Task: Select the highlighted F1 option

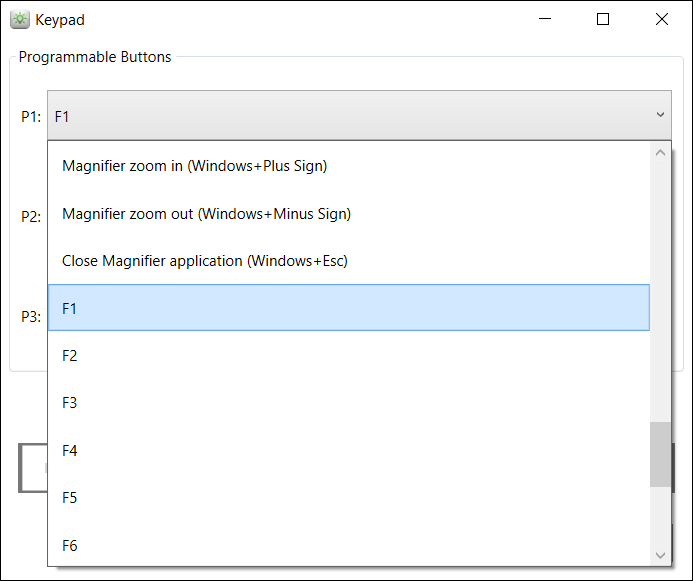Action: pyautogui.click(x=348, y=308)
